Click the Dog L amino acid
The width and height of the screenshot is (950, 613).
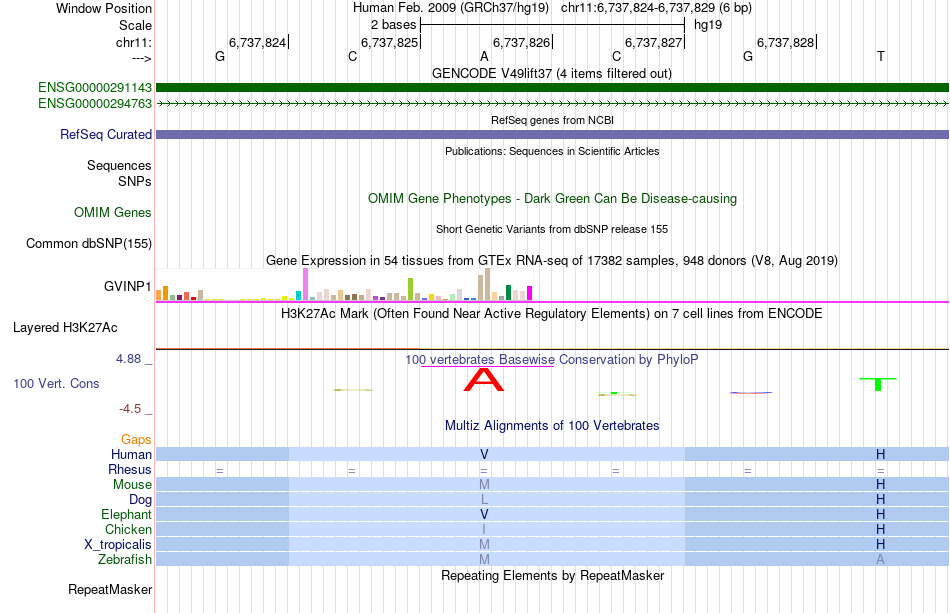(484, 500)
